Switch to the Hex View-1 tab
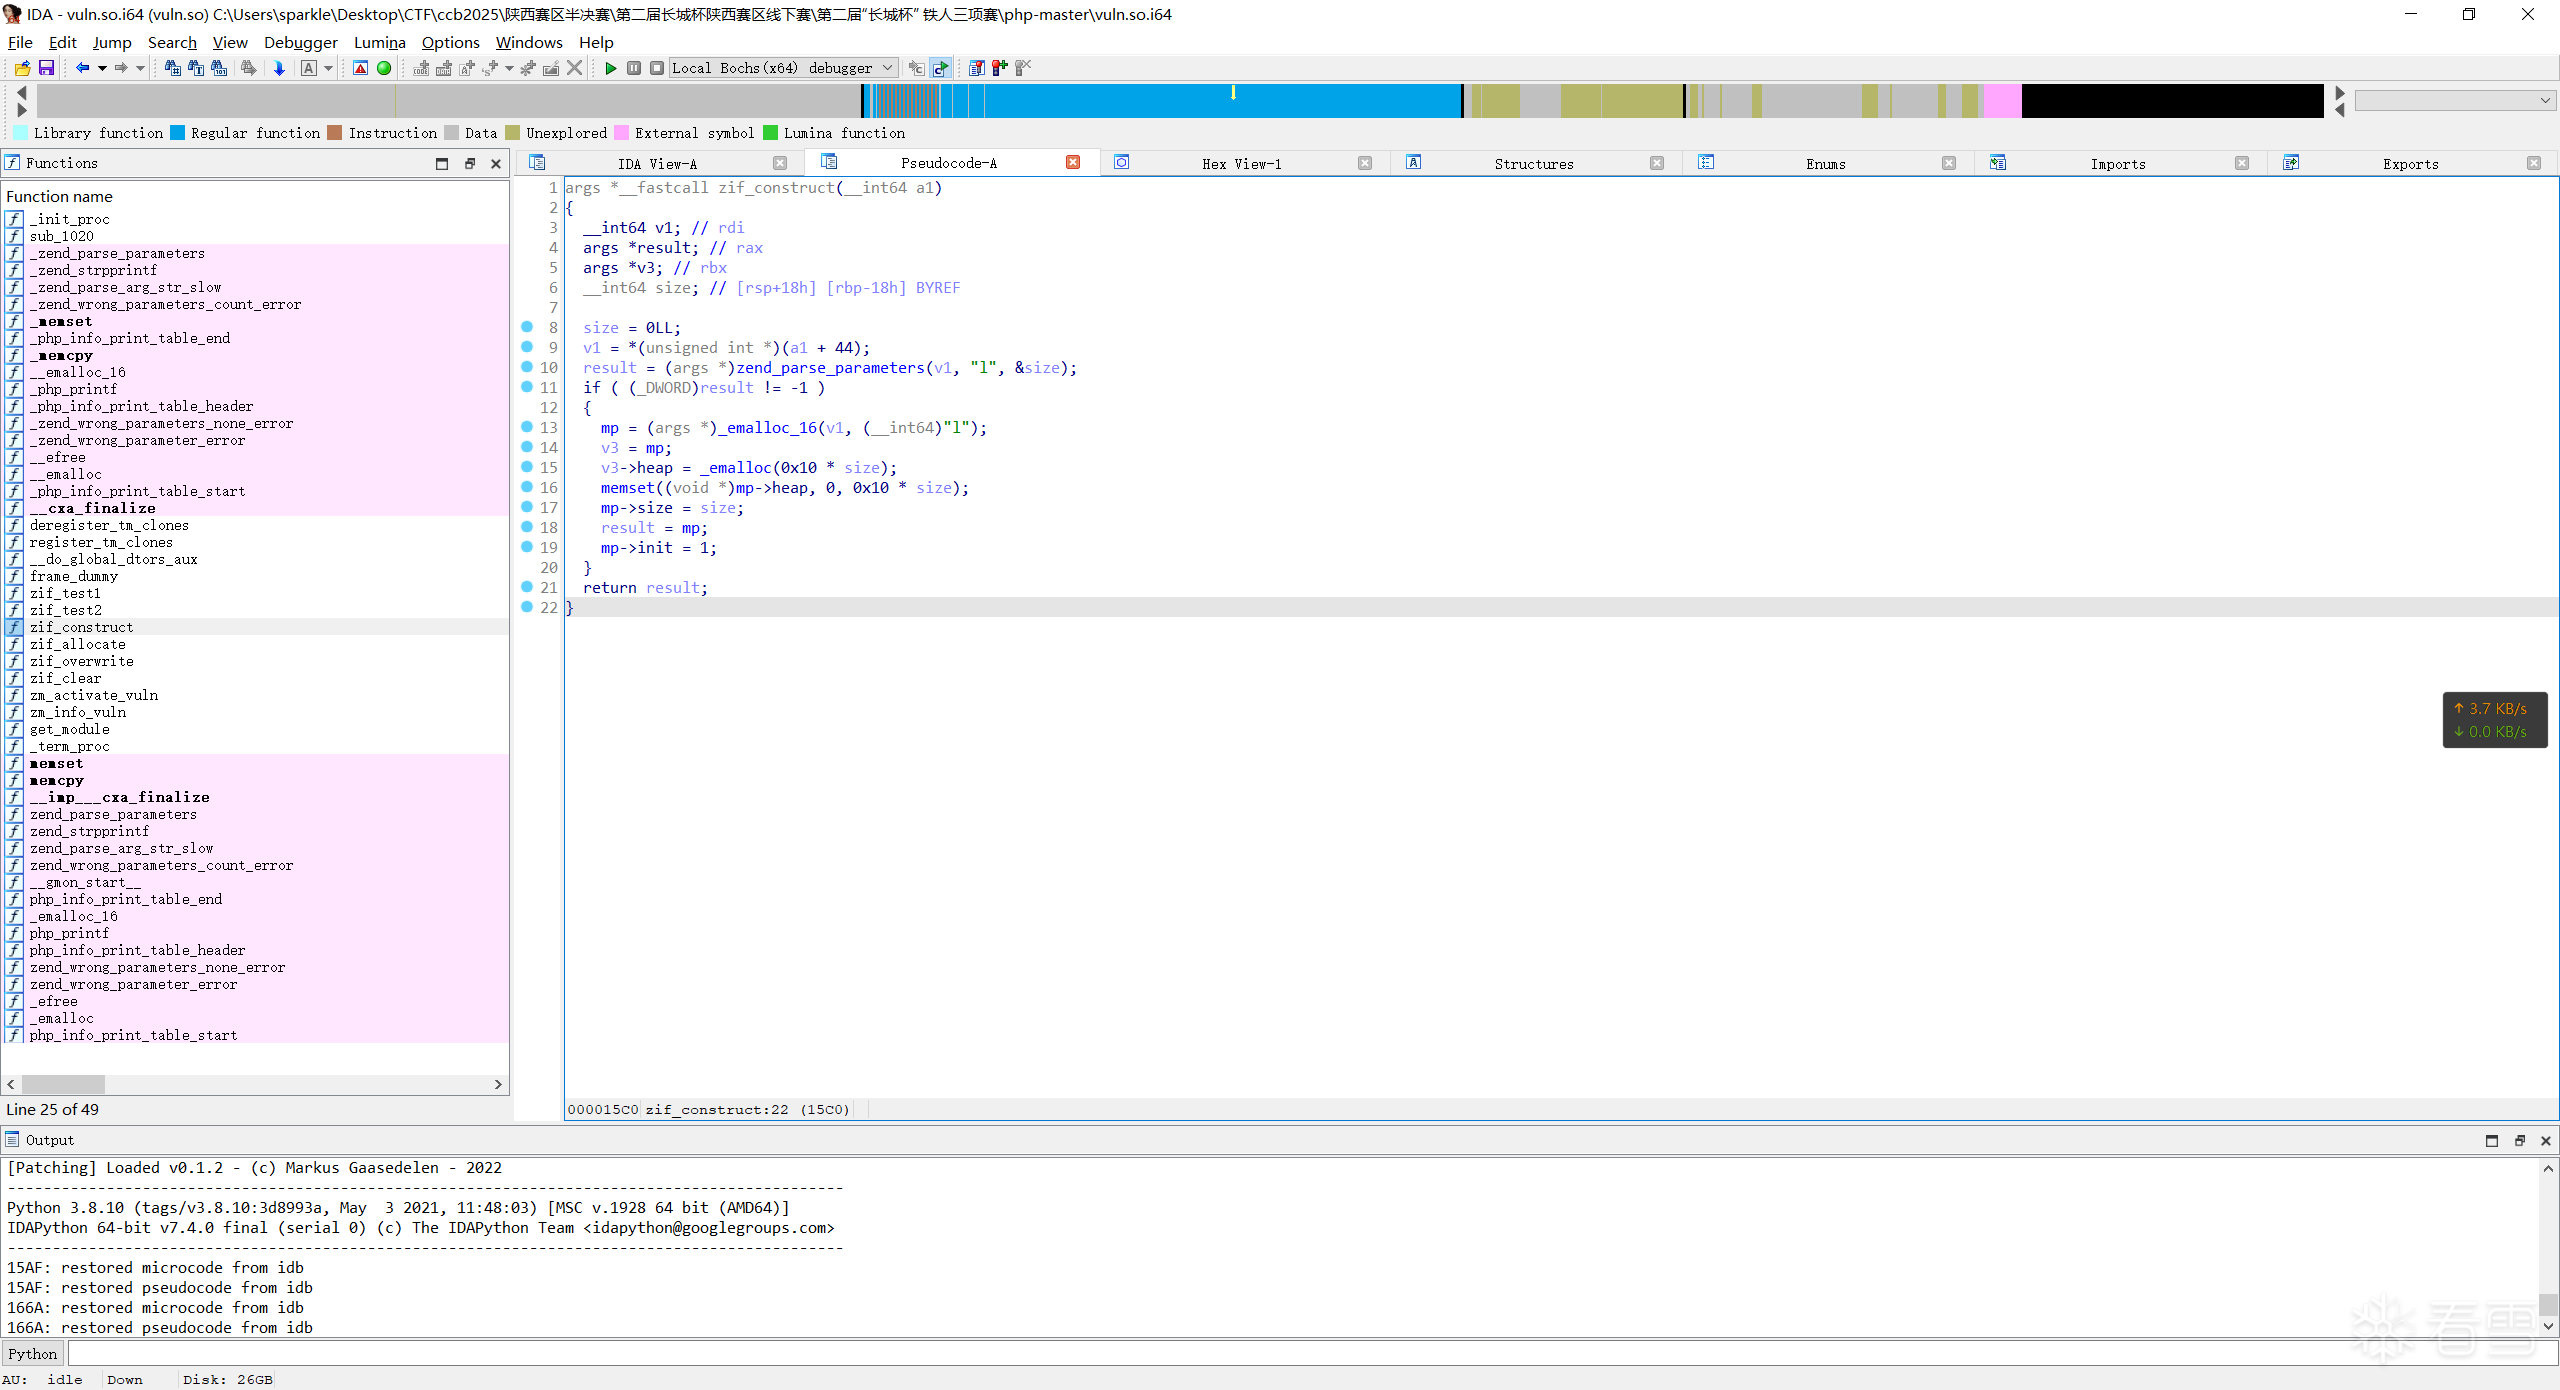 pyautogui.click(x=1241, y=163)
